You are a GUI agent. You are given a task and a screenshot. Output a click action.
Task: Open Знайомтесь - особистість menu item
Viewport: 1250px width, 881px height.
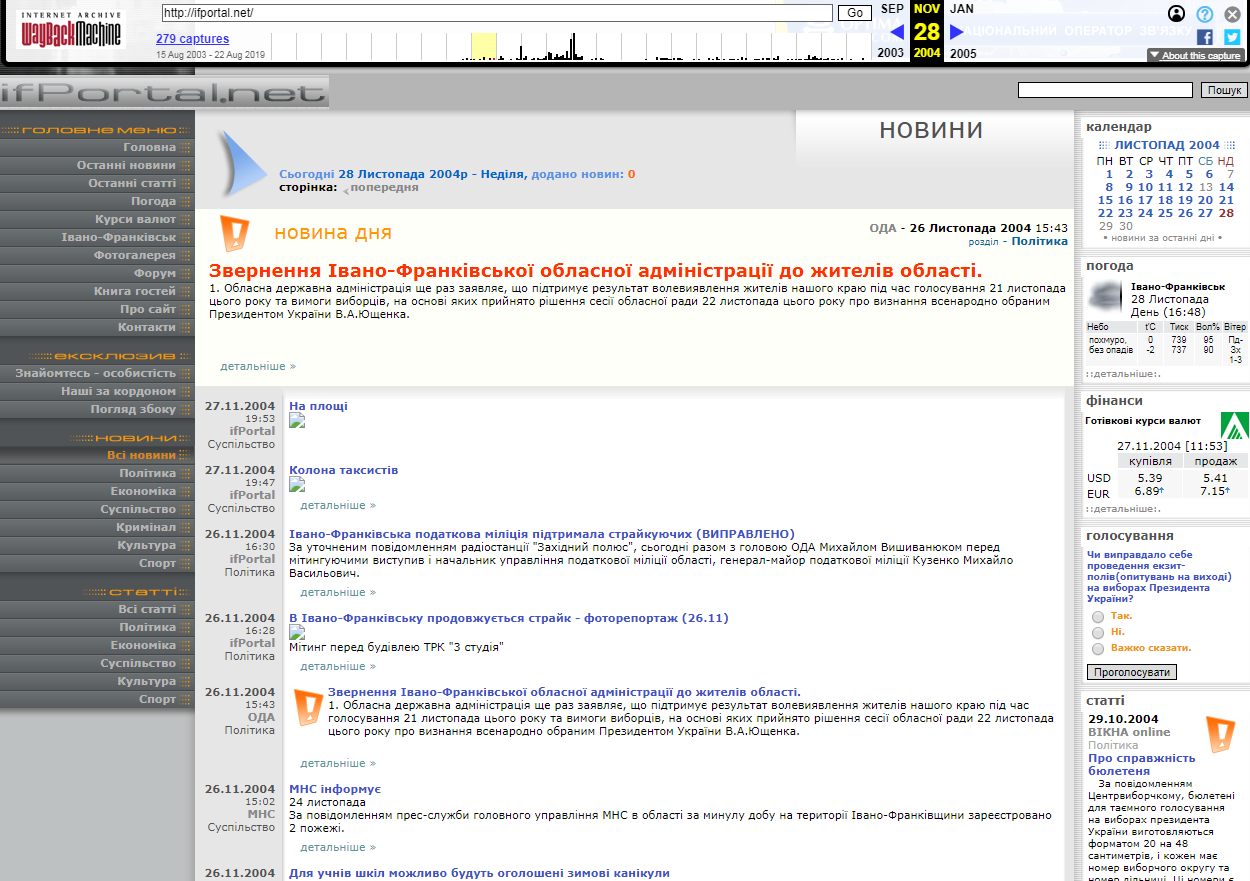(x=96, y=373)
